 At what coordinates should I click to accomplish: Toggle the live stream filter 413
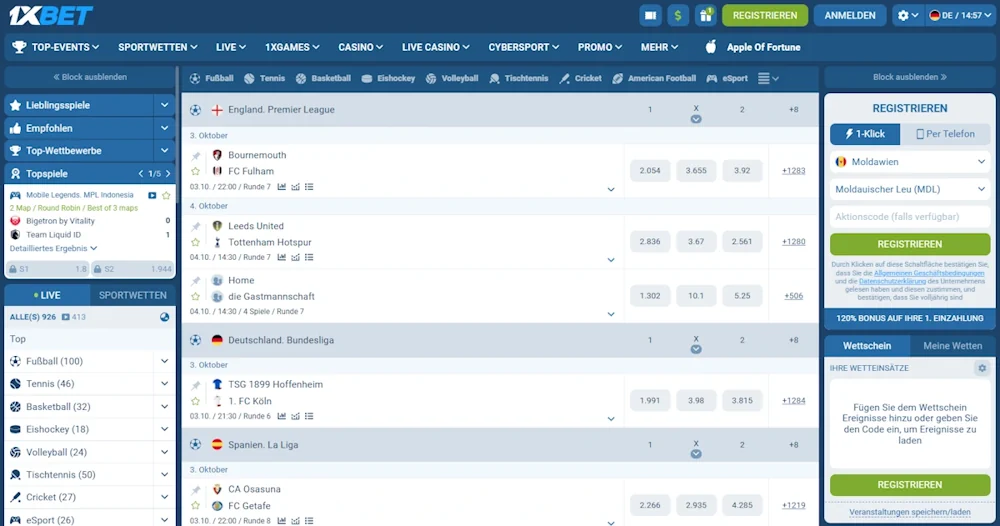click(73, 317)
